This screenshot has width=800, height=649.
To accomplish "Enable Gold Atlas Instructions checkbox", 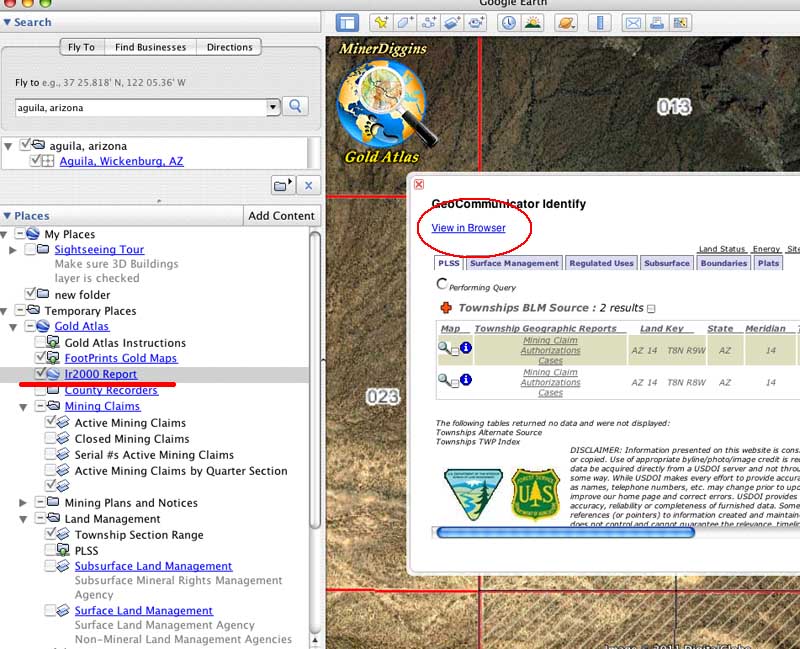I will 40,342.
